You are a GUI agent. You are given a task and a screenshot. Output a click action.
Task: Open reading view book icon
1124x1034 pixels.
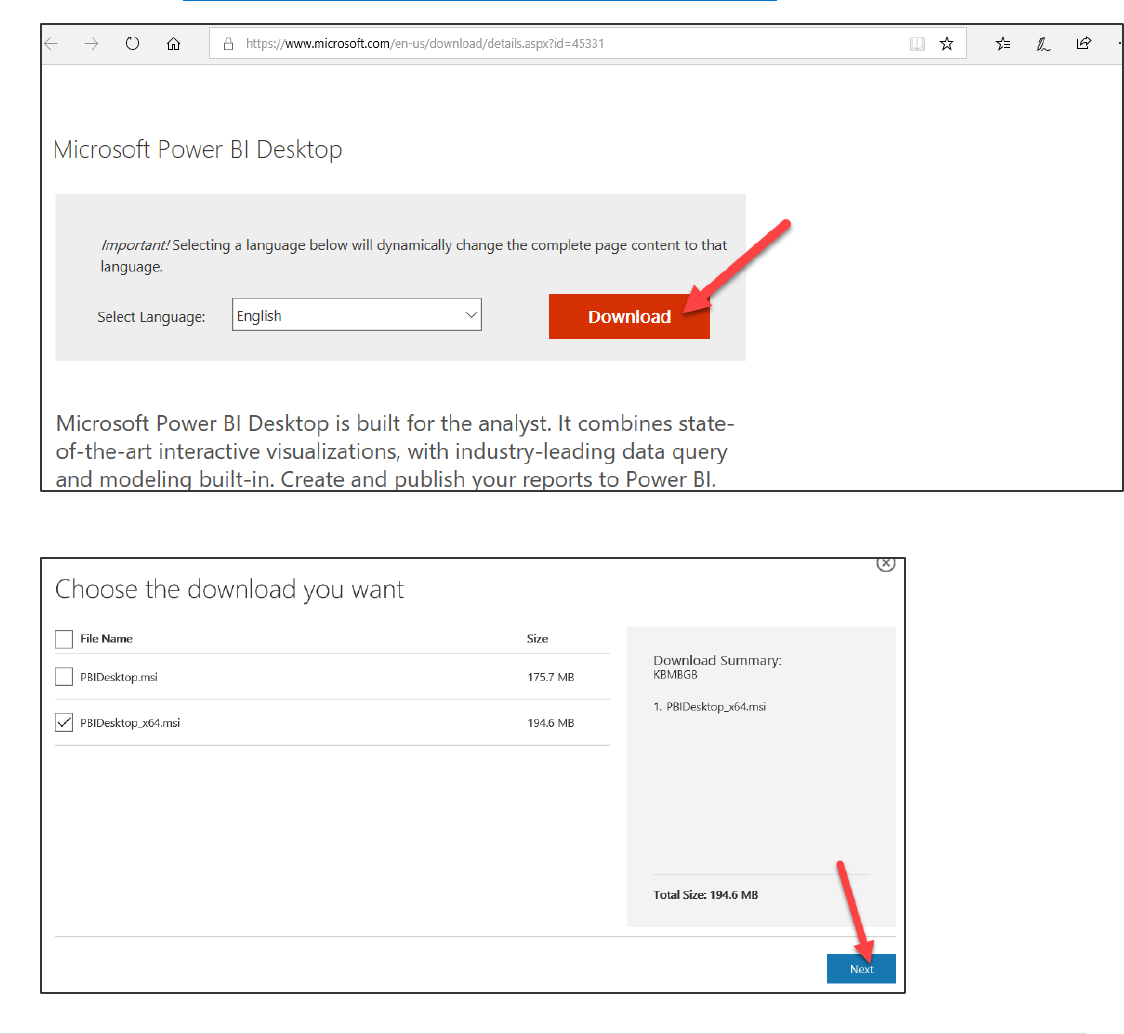pyautogui.click(x=917, y=44)
